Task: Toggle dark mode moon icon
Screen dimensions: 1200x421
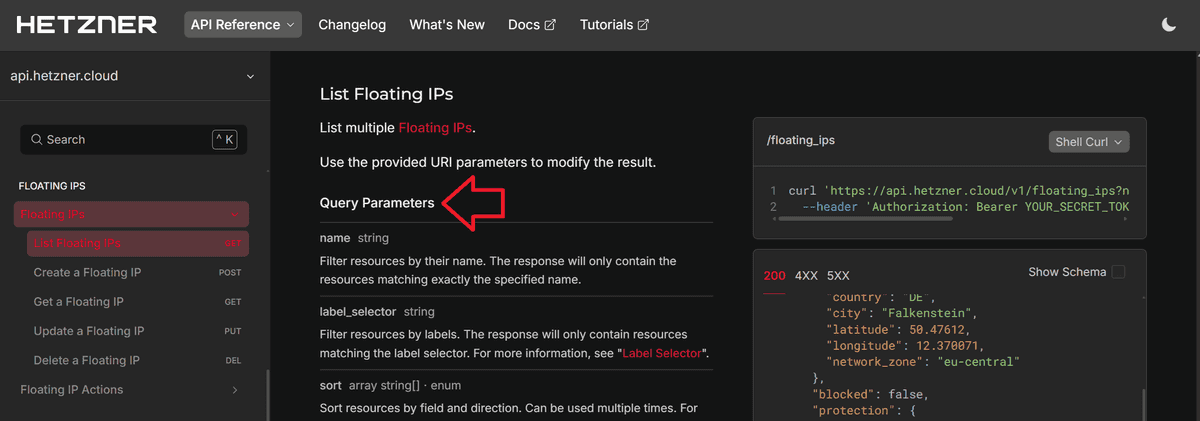Action: [x=1169, y=25]
